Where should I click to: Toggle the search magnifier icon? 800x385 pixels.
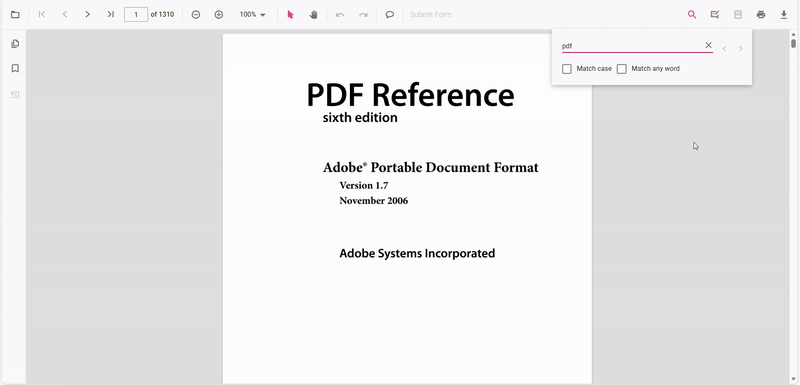click(692, 14)
